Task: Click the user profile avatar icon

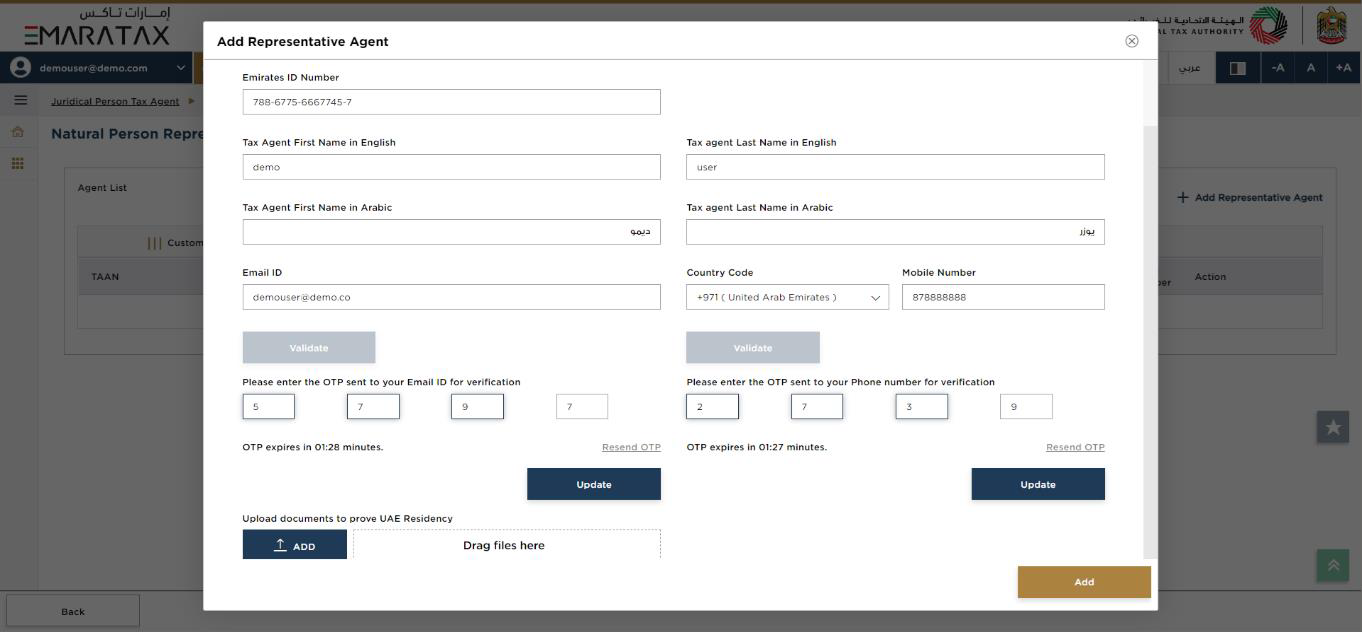Action: 20,67
